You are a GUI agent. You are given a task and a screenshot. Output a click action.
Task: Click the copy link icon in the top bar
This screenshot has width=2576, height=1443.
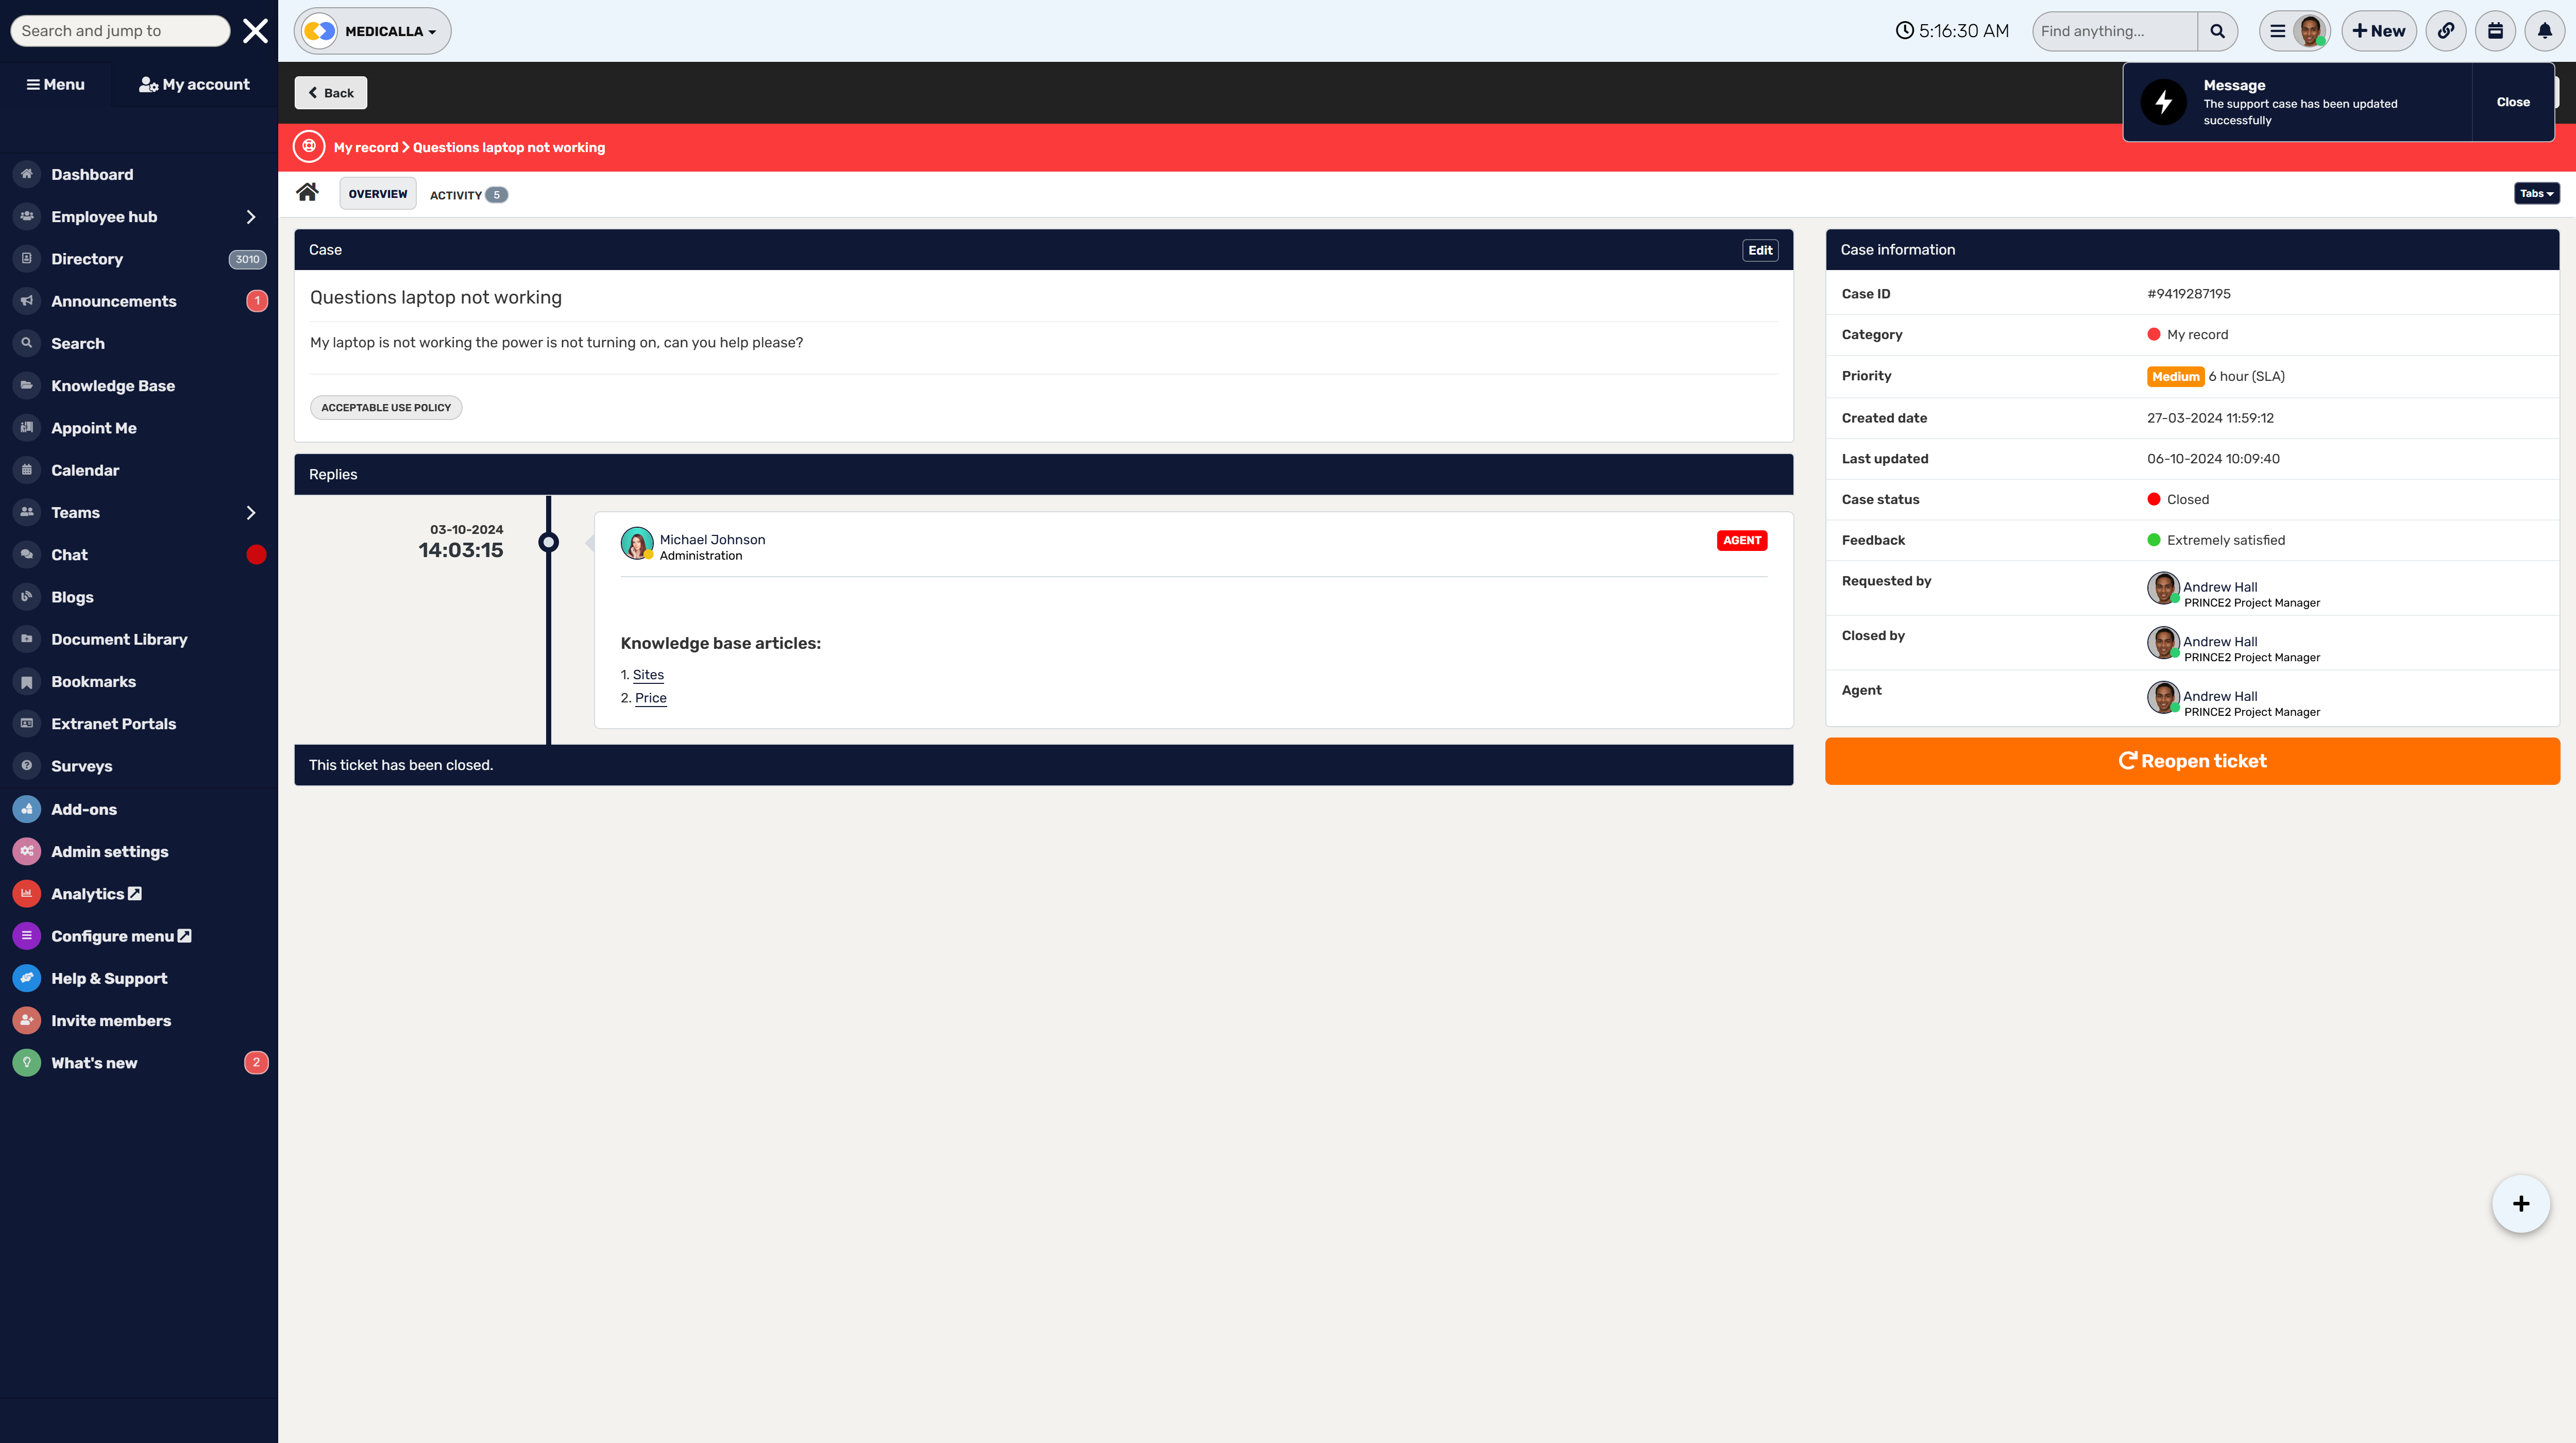(2446, 31)
